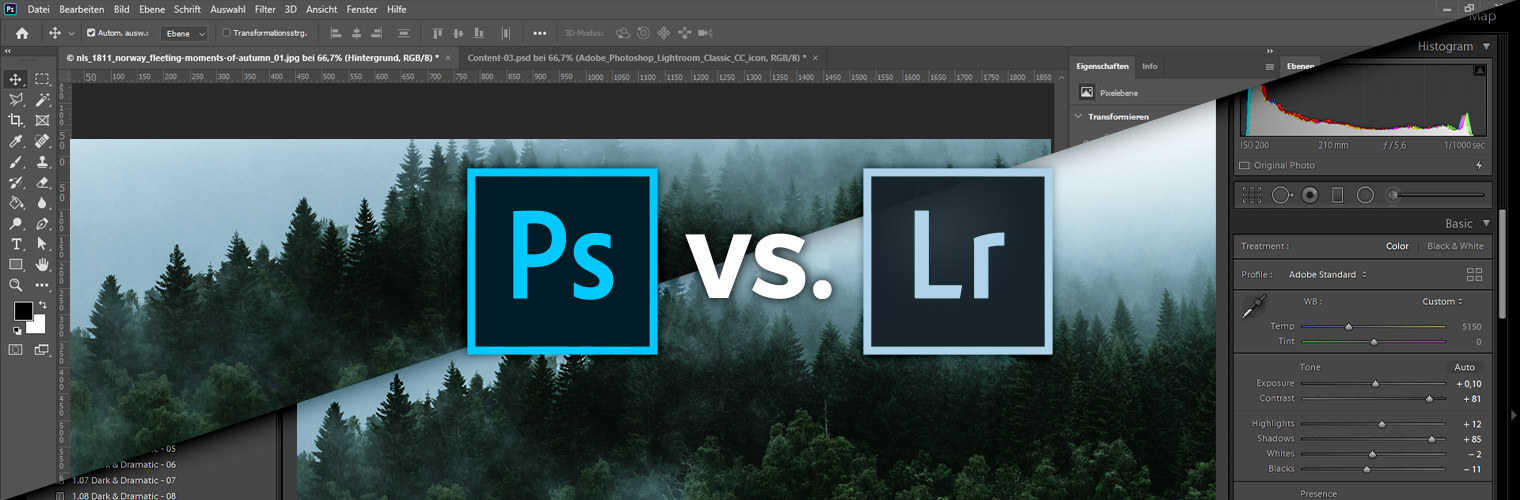Toggle Quick Mask mode icon
Screen dimensions: 1520x500
(16, 349)
